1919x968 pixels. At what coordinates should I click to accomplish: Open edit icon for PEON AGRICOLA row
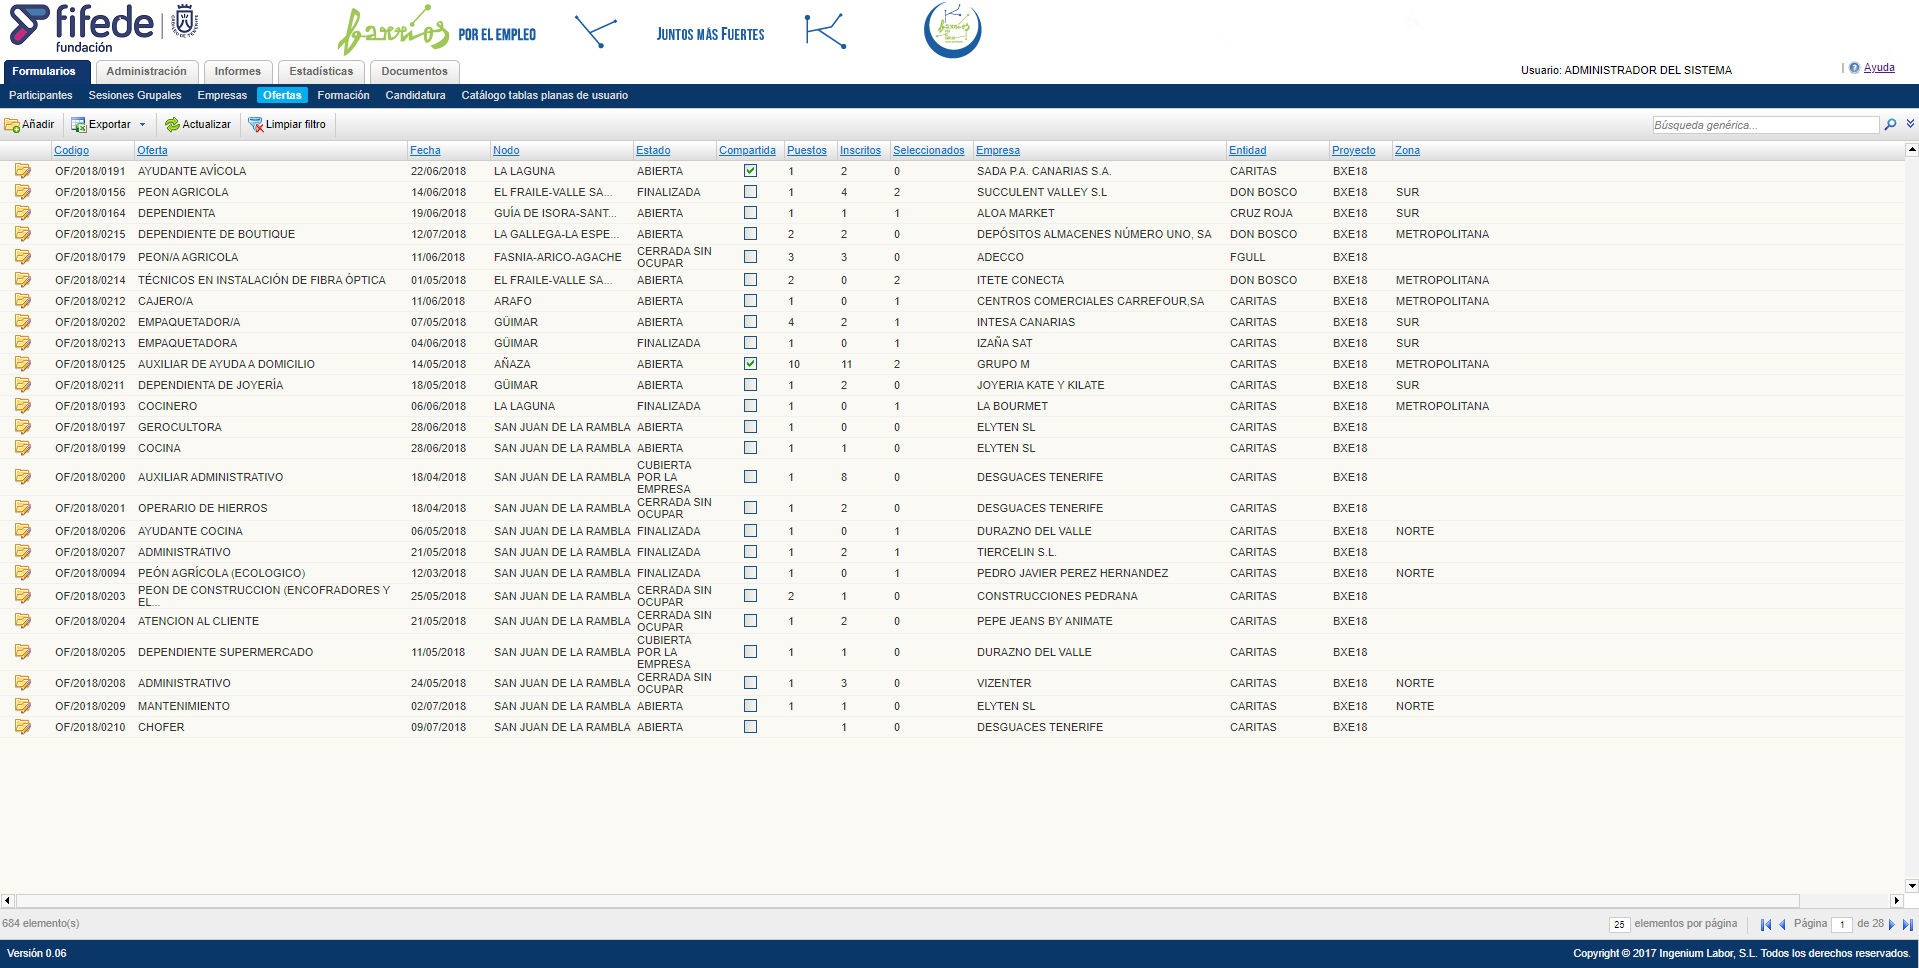22,192
